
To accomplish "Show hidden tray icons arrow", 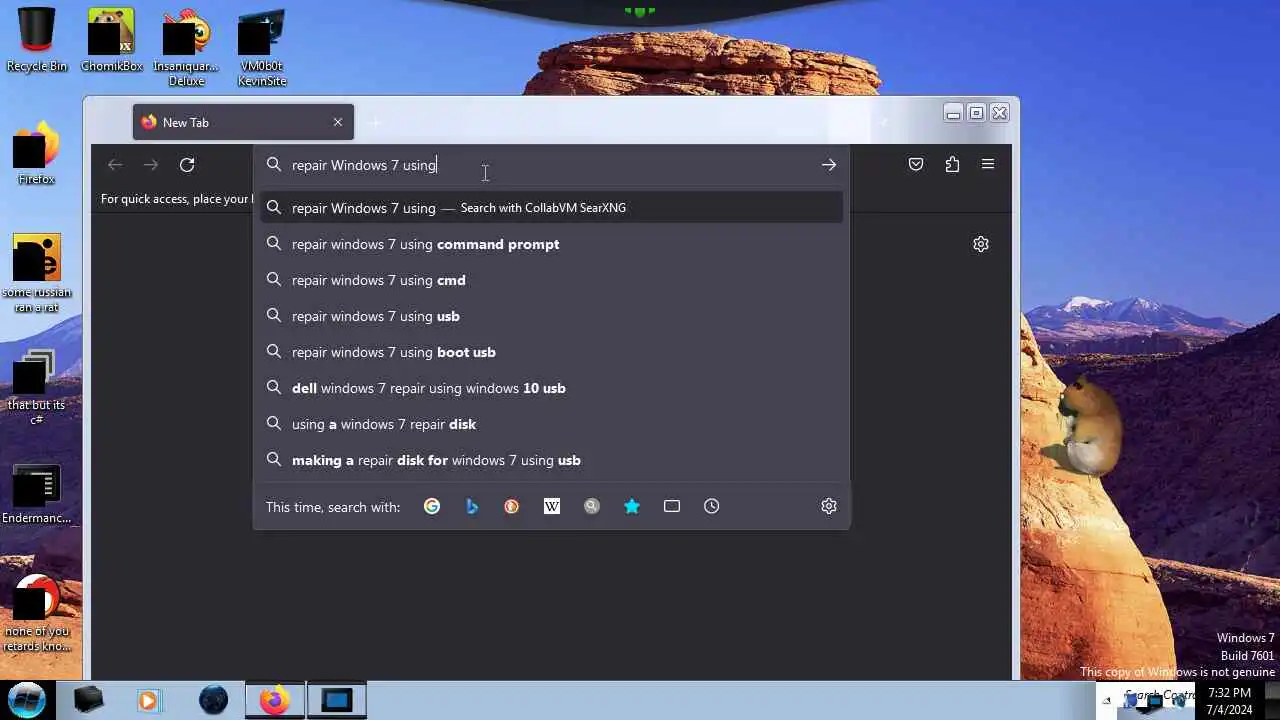I will pyautogui.click(x=1106, y=700).
